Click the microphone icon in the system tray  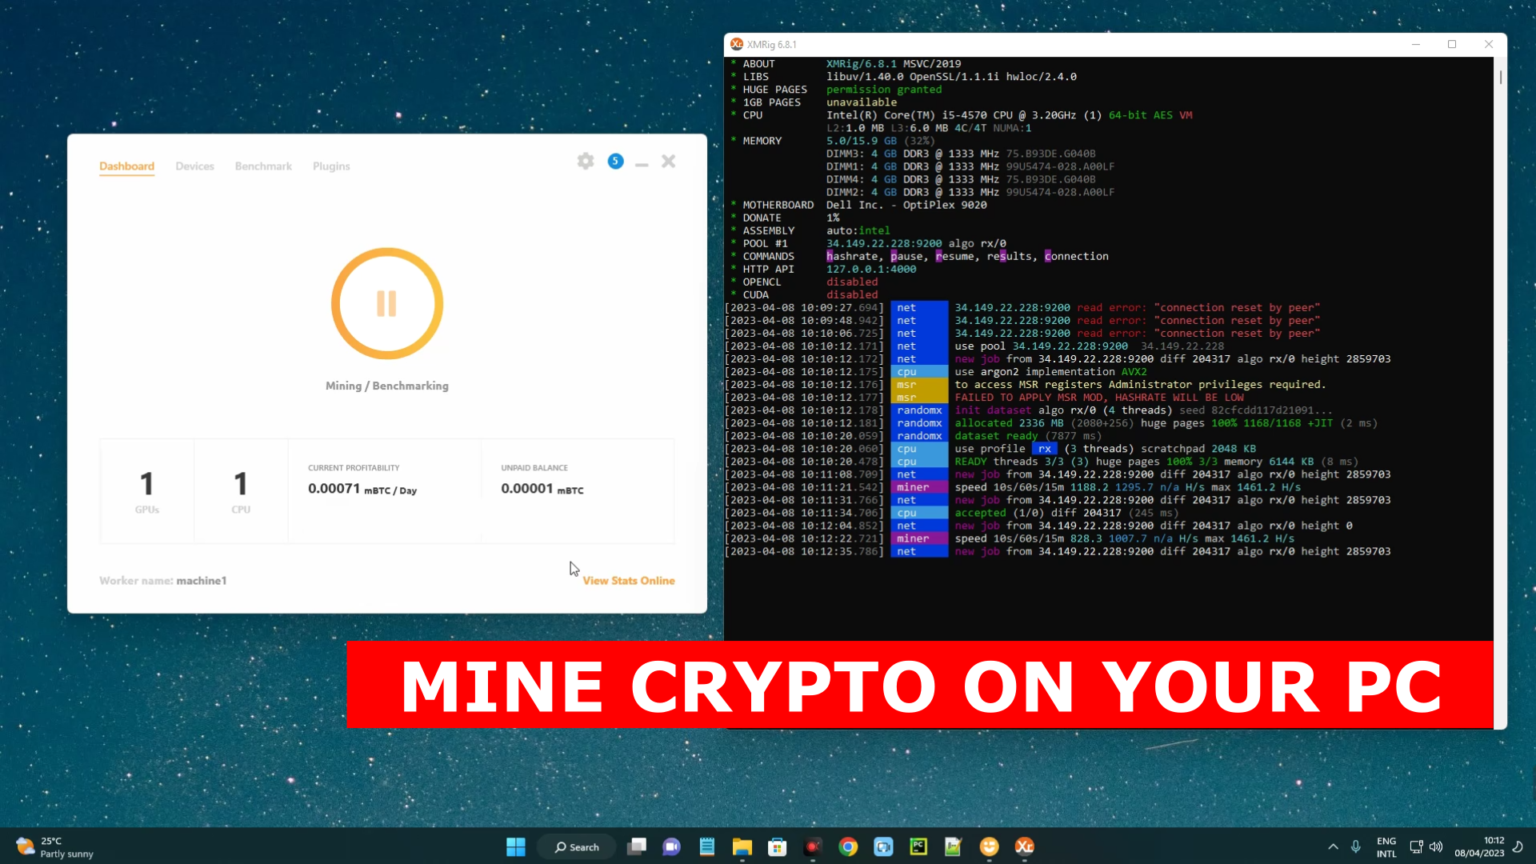[x=1355, y=846]
